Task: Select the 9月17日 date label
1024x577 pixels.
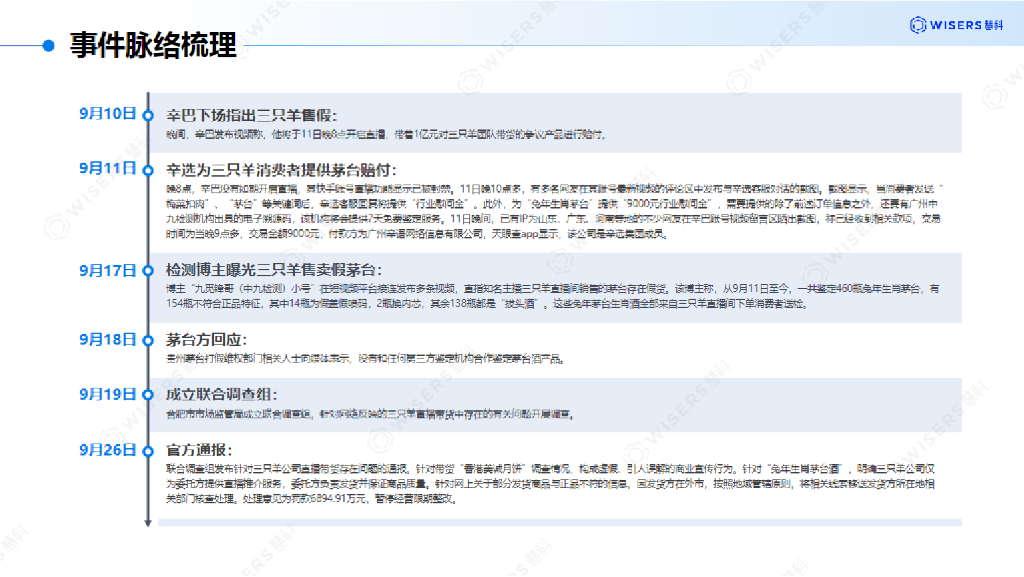Action: click(x=108, y=270)
